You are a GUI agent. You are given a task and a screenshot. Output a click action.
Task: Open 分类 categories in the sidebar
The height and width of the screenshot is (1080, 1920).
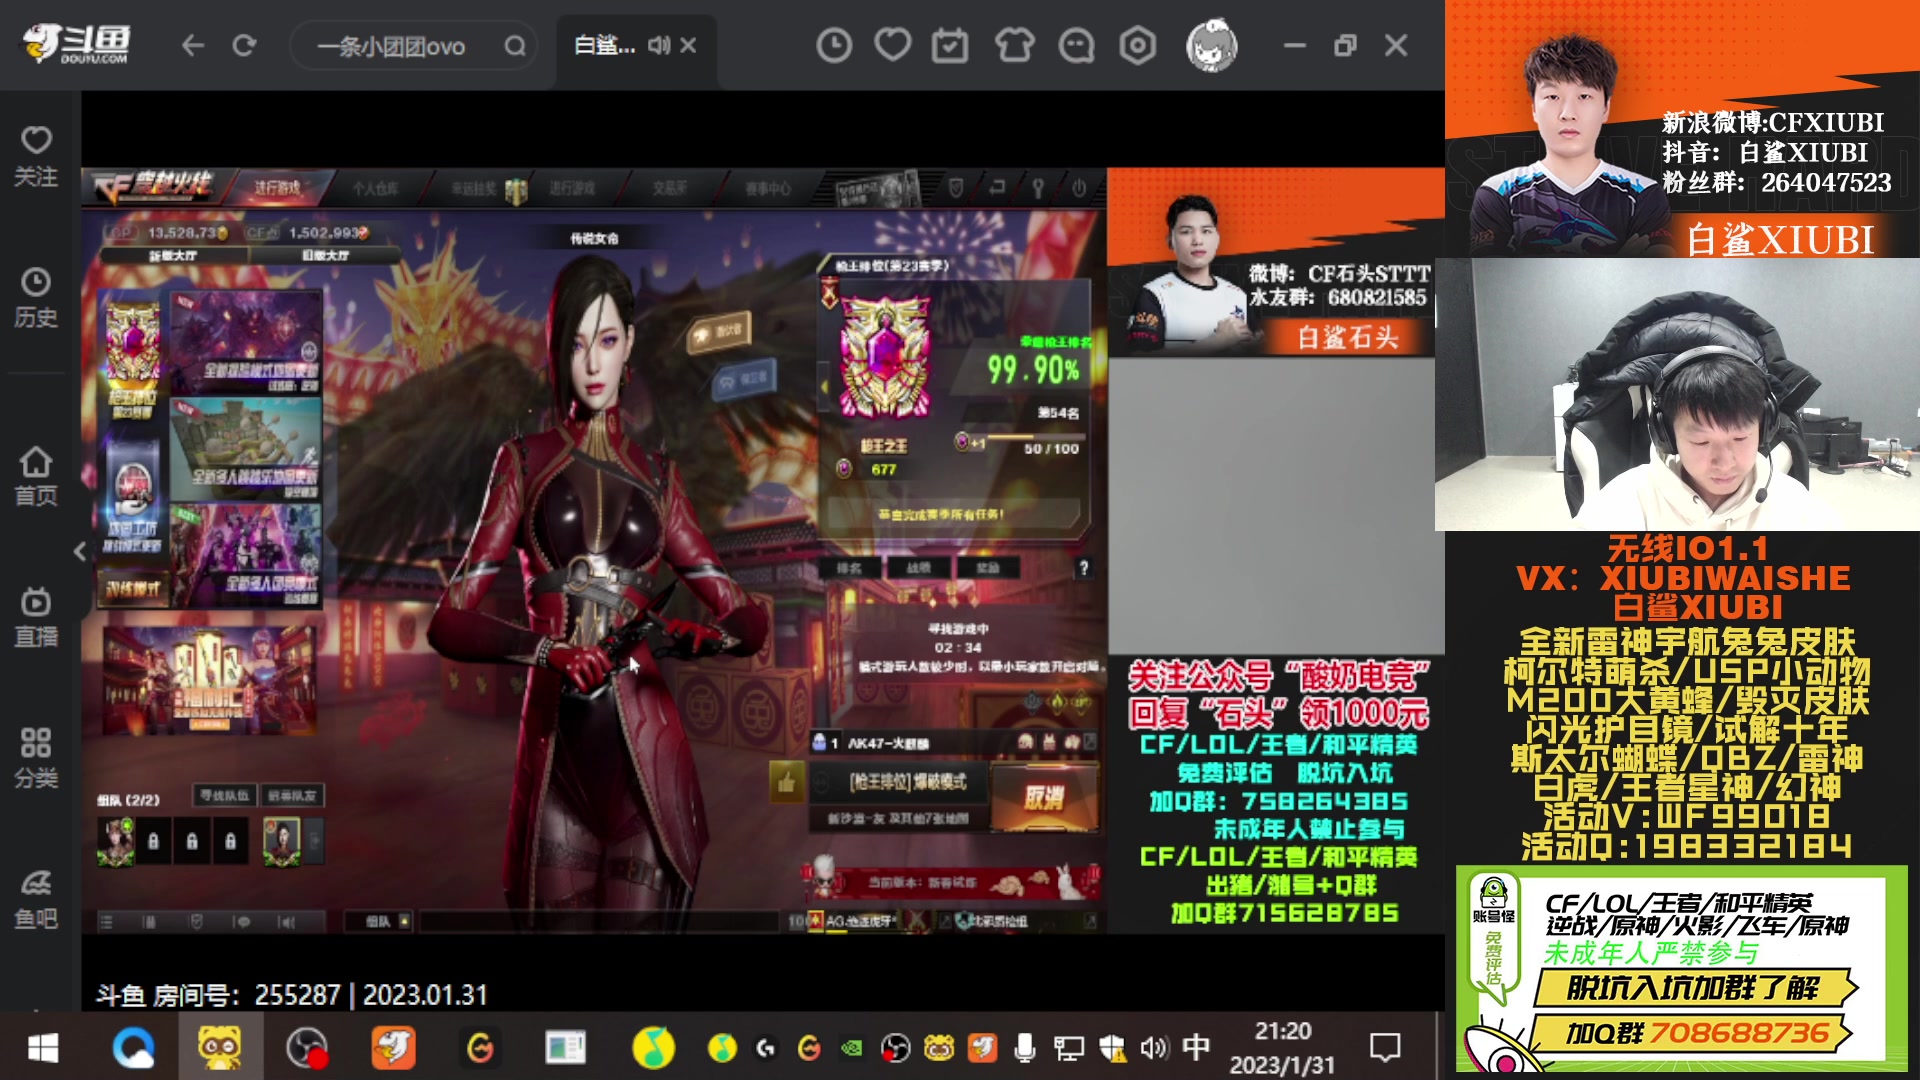36,758
